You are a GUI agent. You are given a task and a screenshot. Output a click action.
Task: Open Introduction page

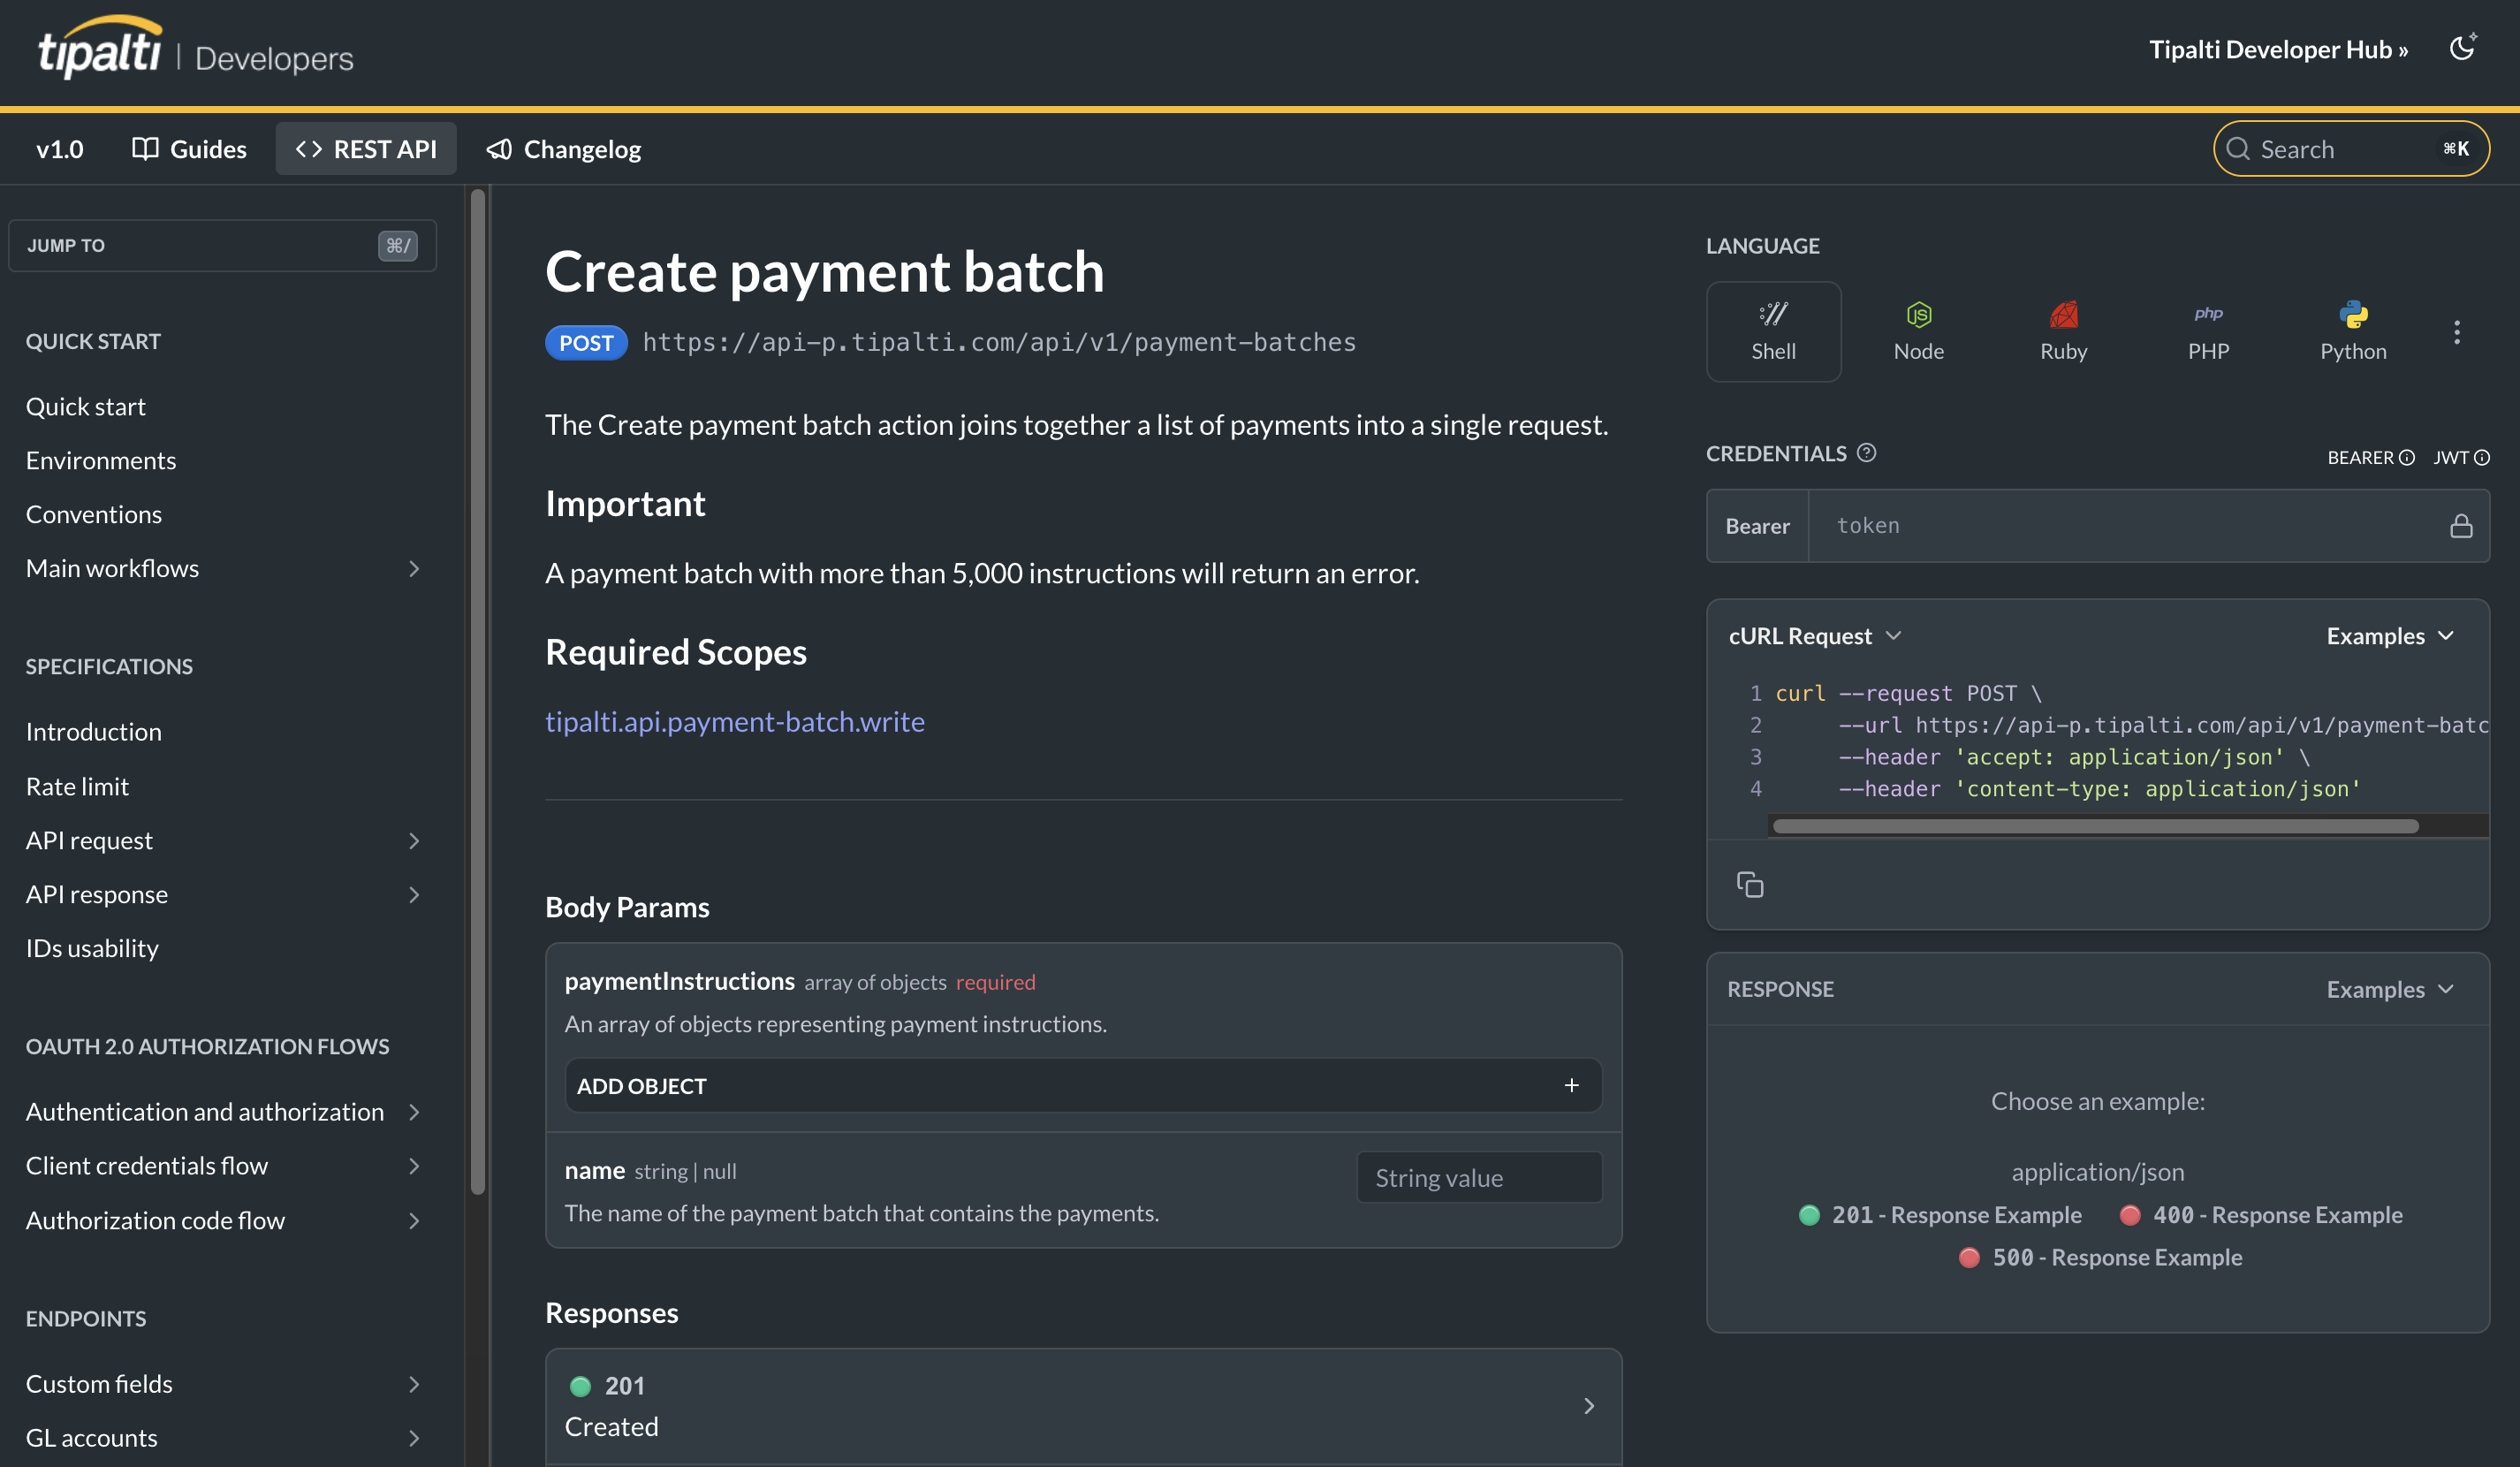[x=94, y=731]
